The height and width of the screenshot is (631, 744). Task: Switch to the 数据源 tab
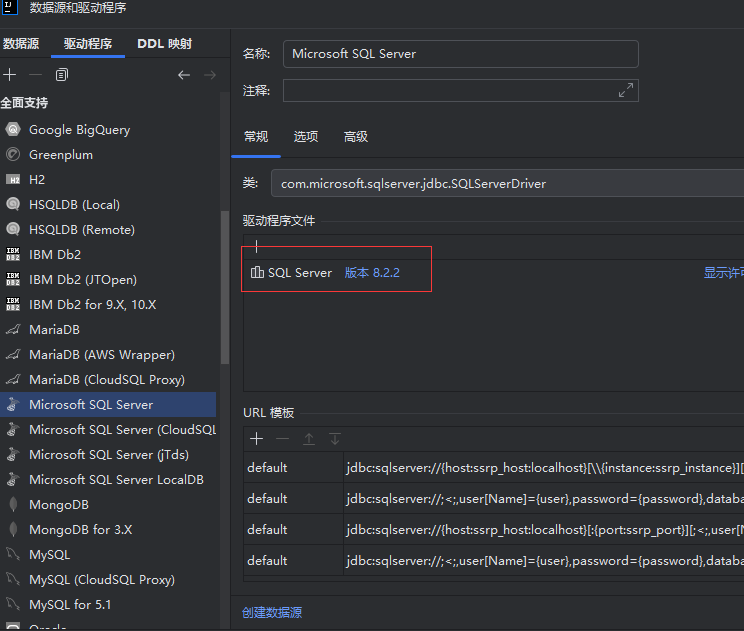pos(20,44)
